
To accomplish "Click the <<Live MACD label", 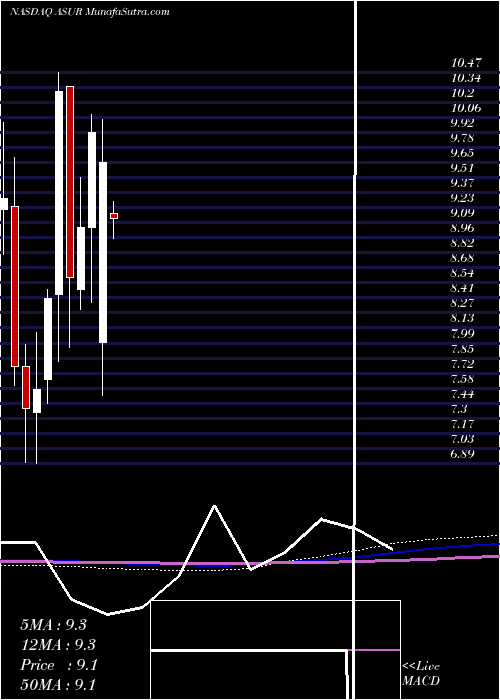I will [x=421, y=673].
